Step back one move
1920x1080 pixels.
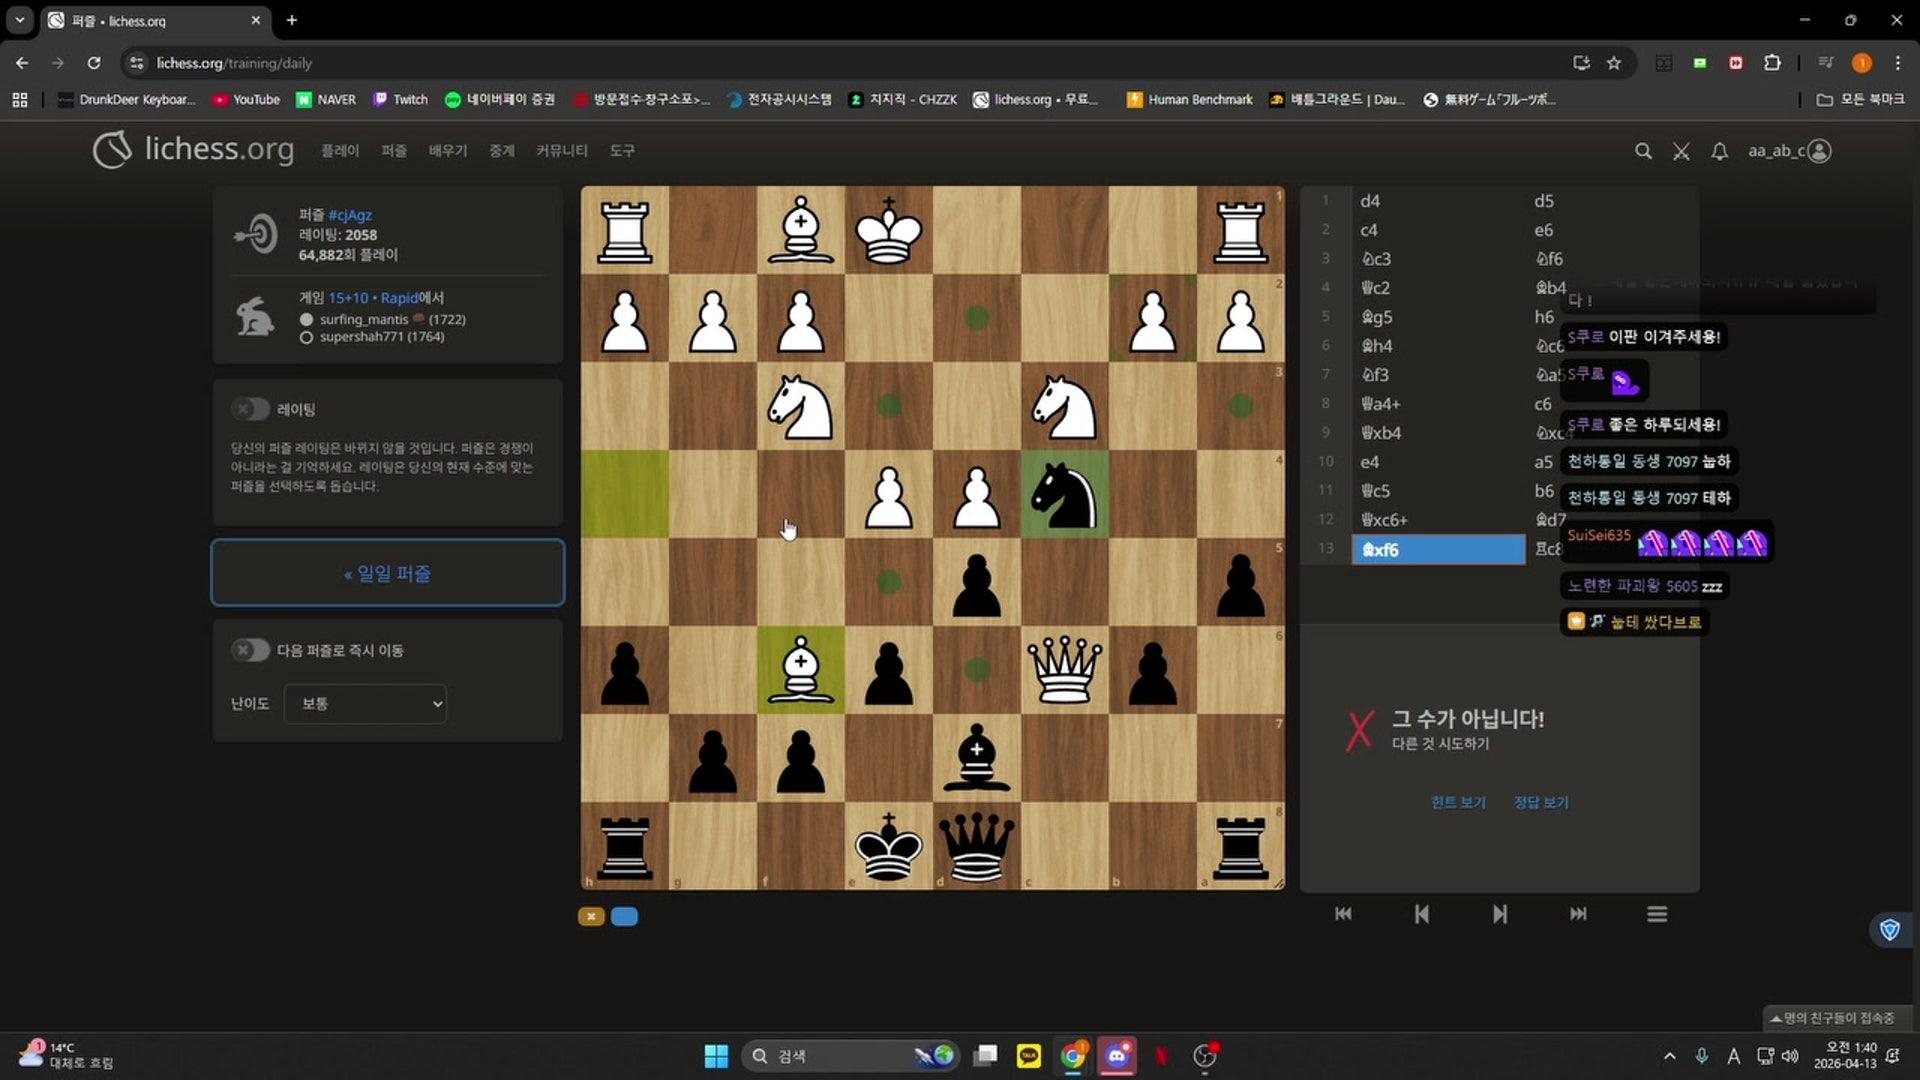(1421, 914)
